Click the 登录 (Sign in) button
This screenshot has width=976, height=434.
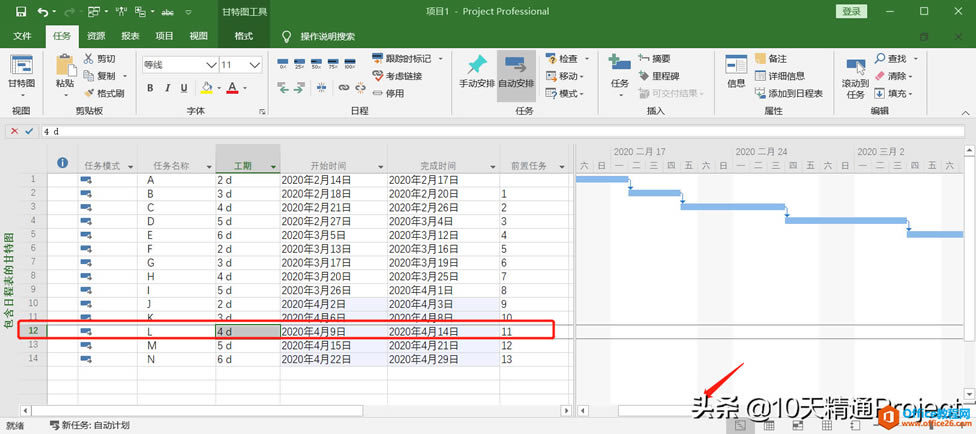(851, 12)
